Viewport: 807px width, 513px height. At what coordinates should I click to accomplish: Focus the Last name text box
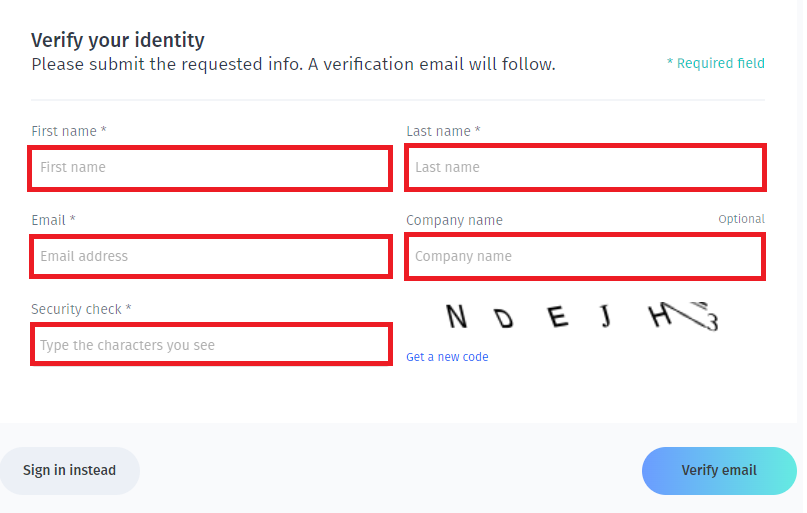(585, 168)
